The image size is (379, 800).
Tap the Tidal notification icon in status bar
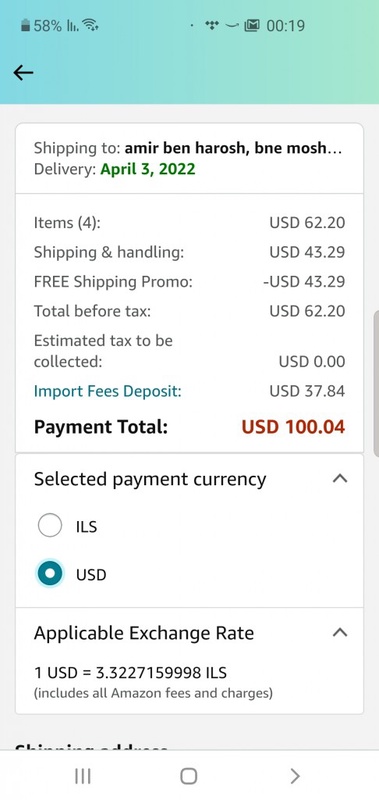tap(212, 25)
